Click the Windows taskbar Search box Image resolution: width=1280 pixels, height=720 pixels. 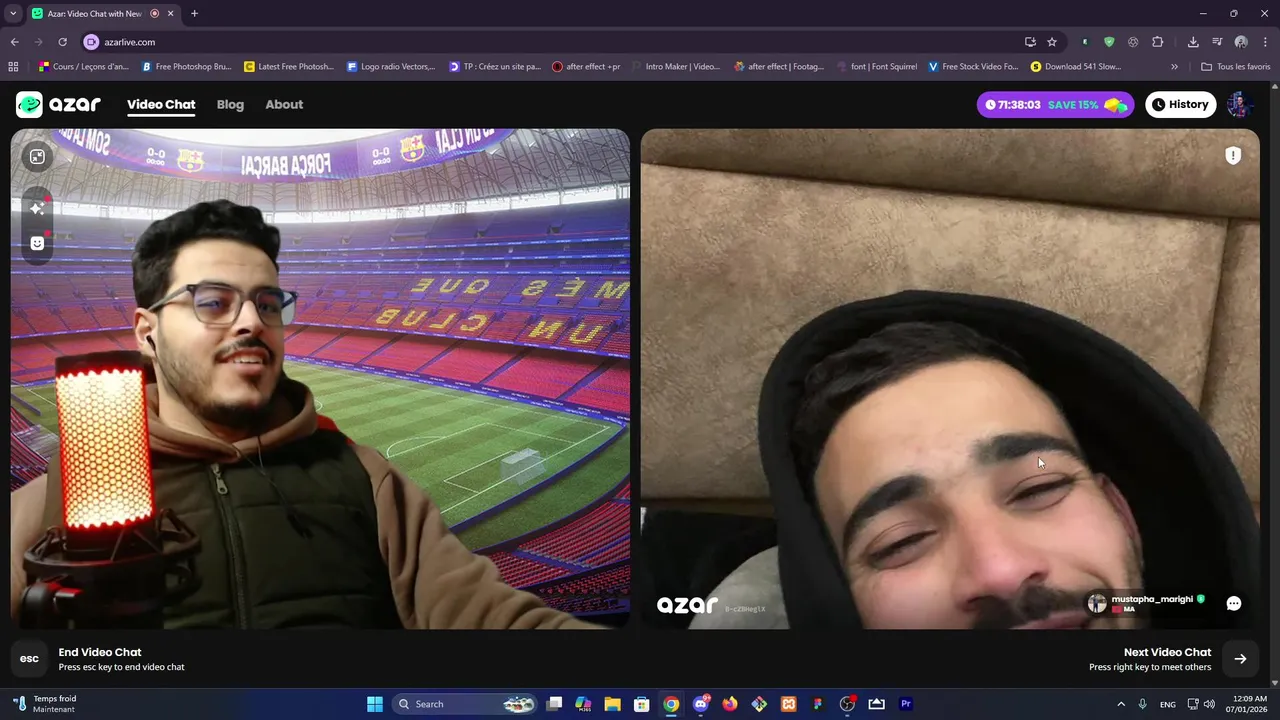pyautogui.click(x=463, y=704)
